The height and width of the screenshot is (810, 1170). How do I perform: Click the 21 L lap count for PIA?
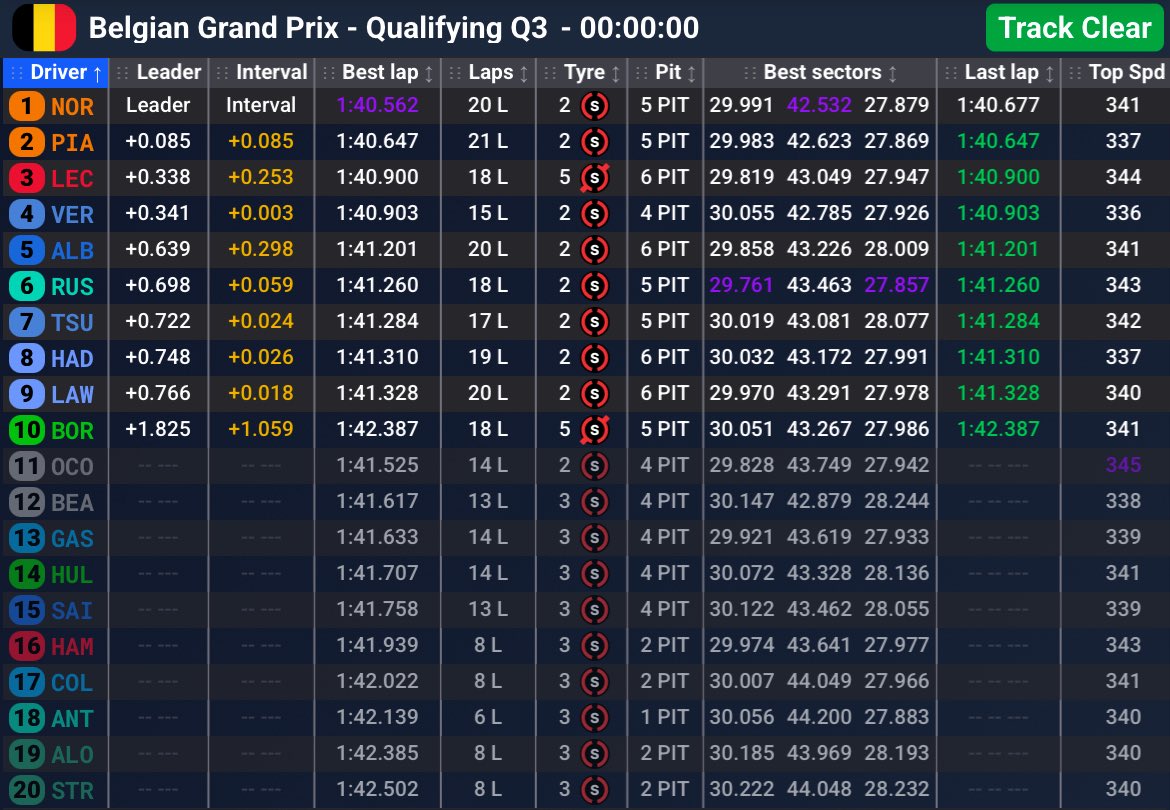[x=488, y=141]
